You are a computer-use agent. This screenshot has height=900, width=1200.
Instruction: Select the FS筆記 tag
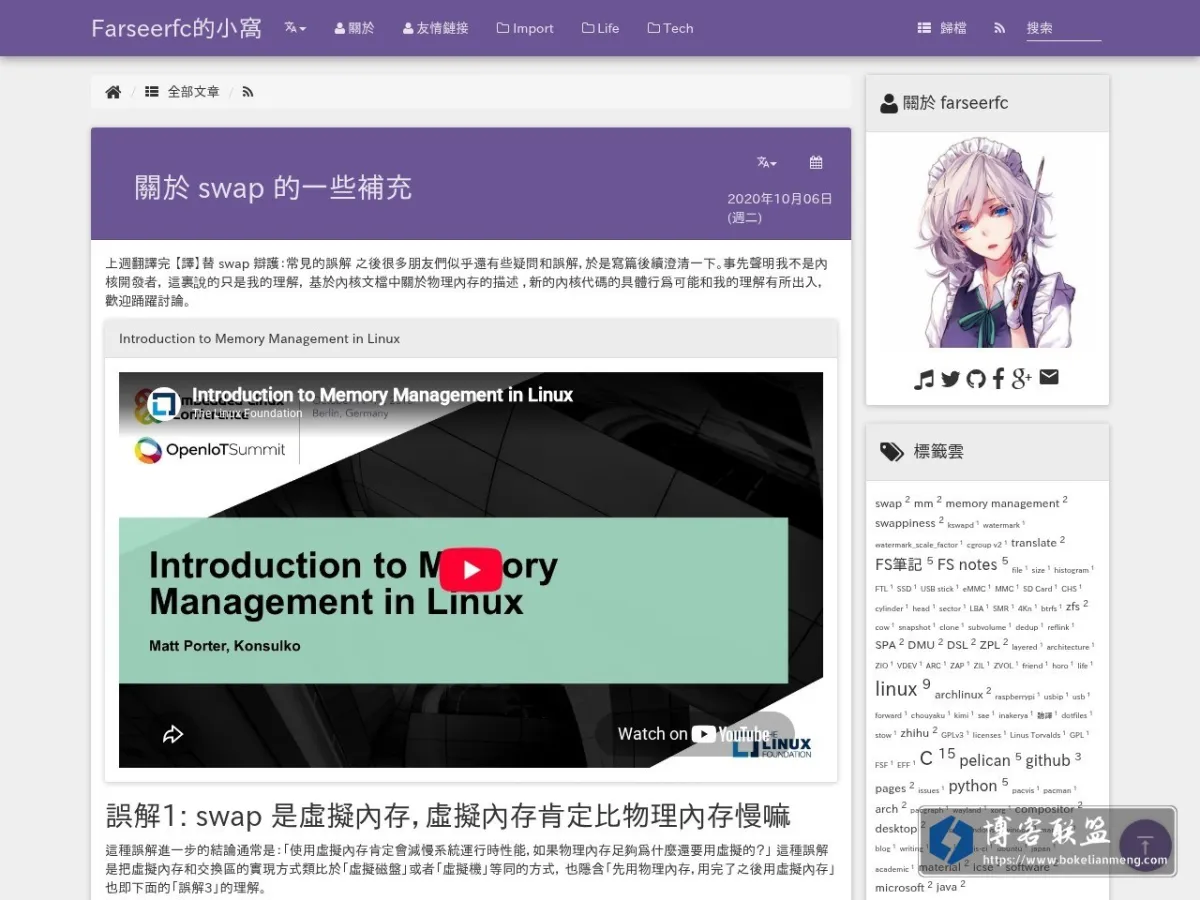point(899,565)
